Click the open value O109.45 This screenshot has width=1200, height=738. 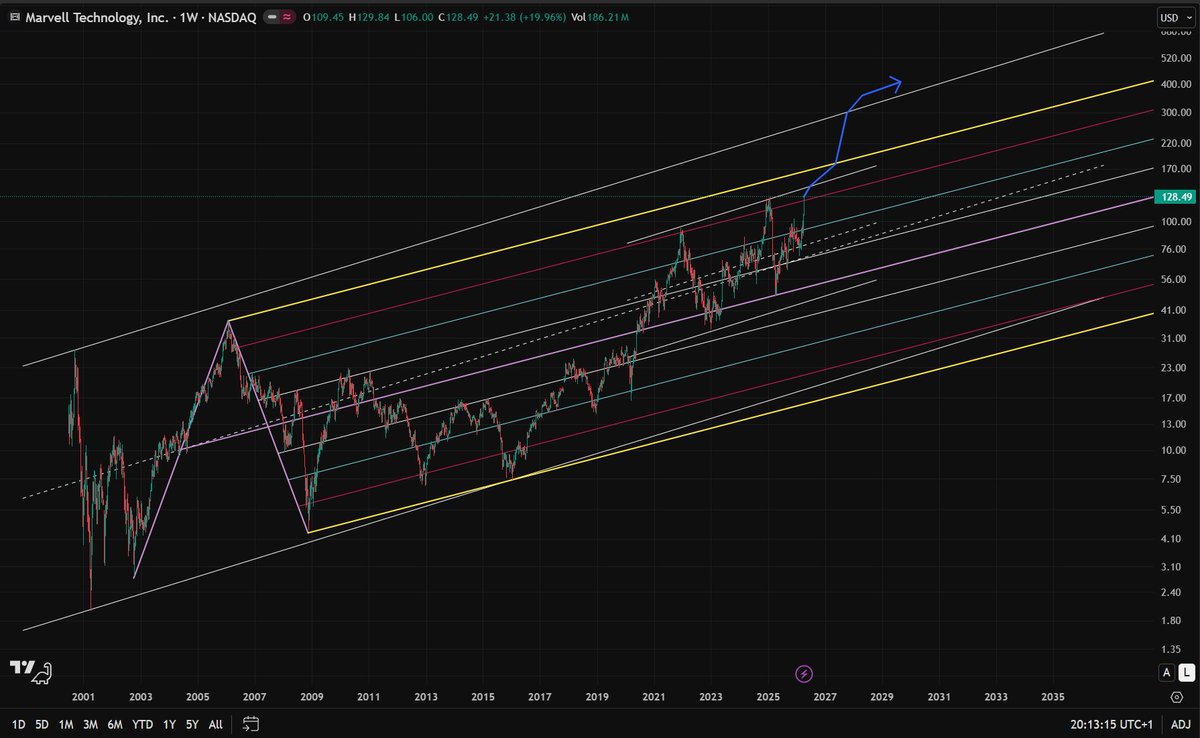point(325,17)
